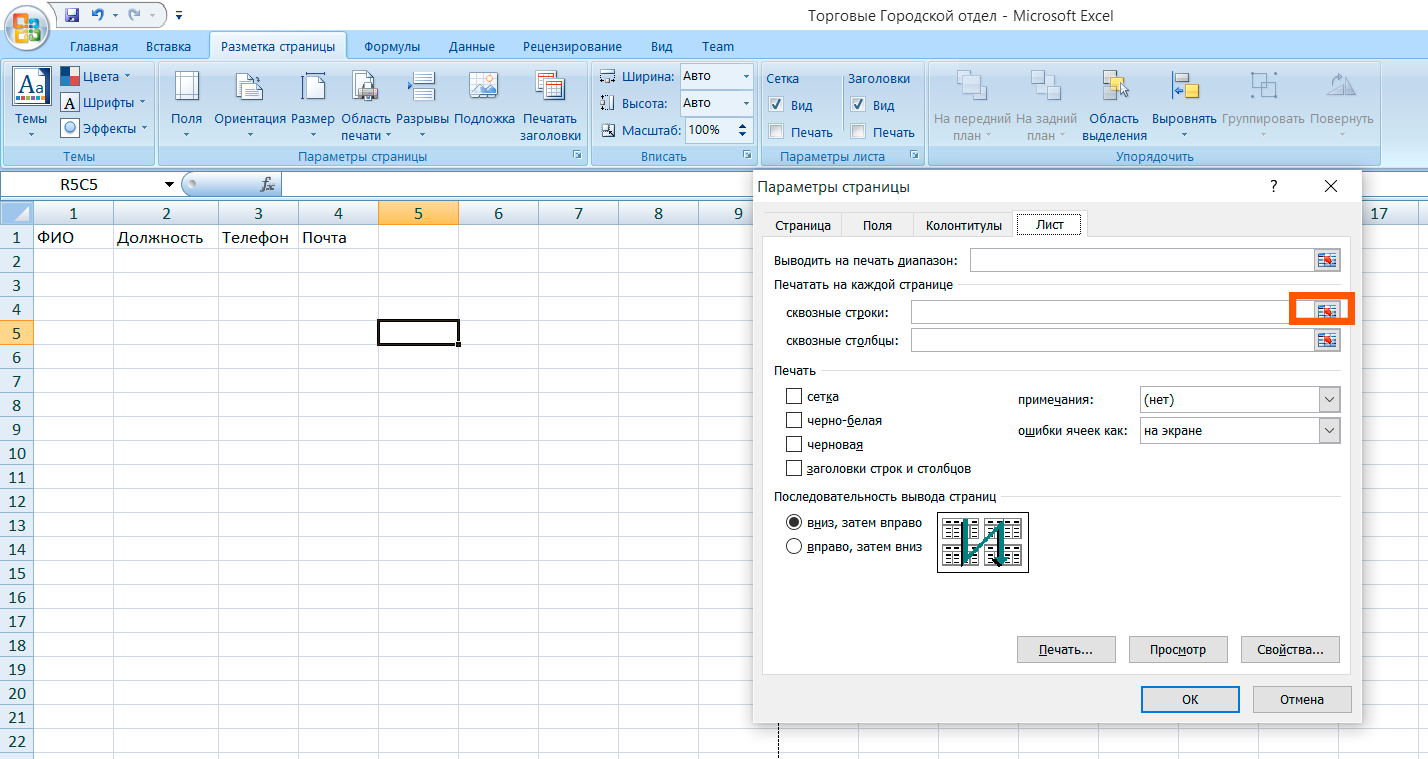Viewport: 1428px width, 759px height.
Task: Click the insert function fx icon
Action: [x=267, y=185]
